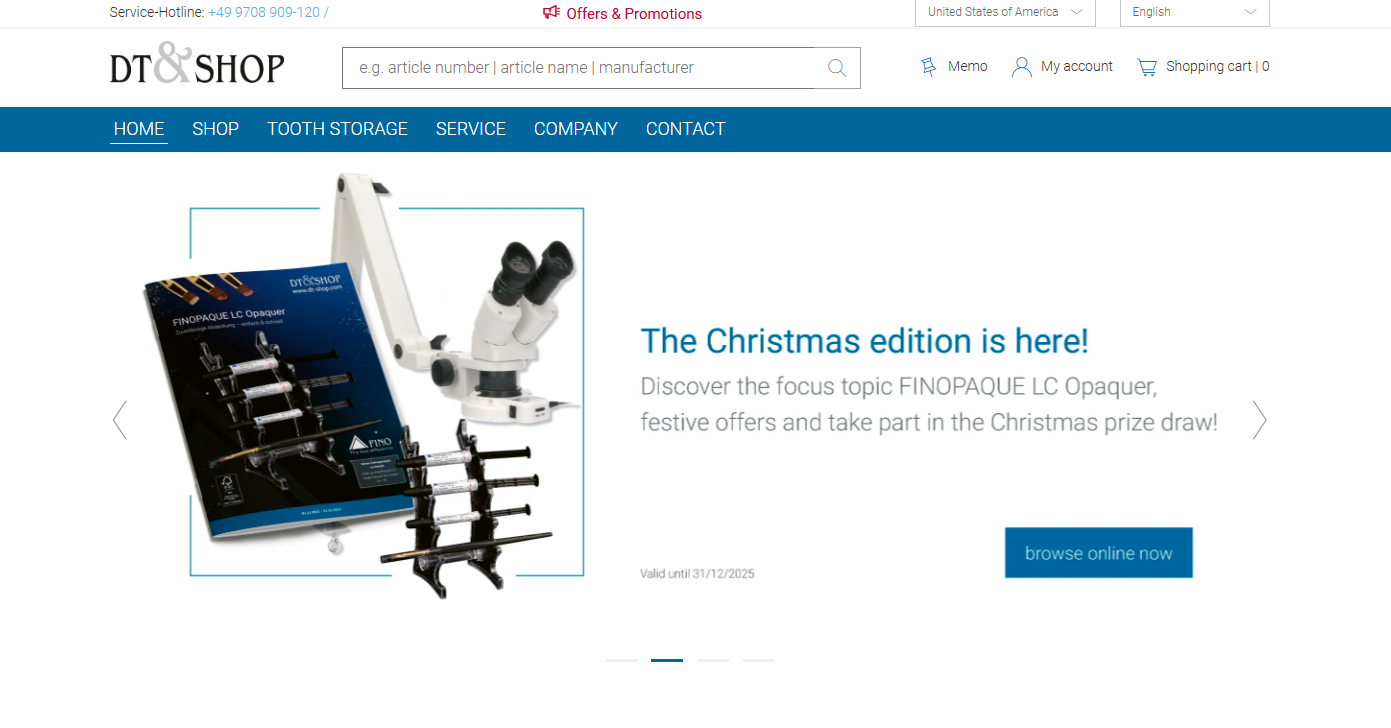
Task: Advance carousel with right arrow
Action: (1259, 420)
